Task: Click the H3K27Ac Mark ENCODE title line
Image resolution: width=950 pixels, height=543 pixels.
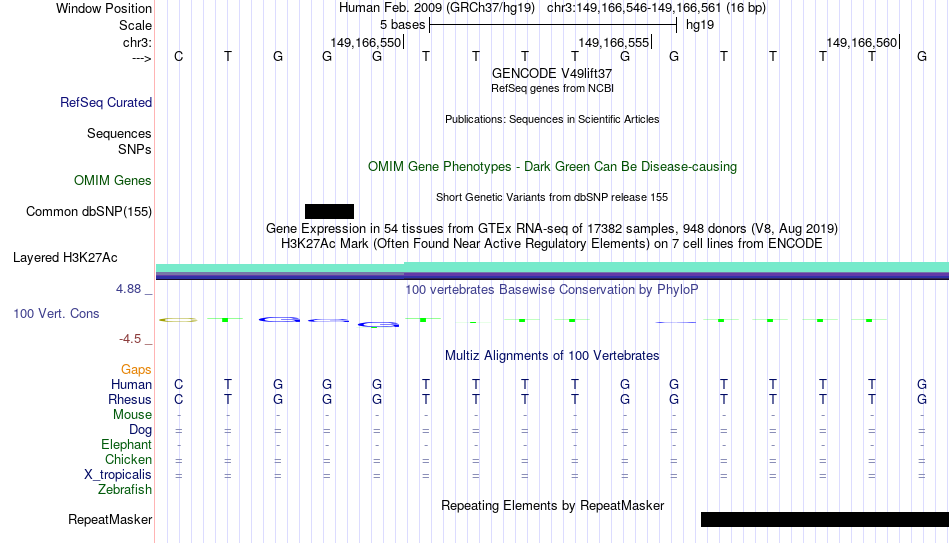Action: click(552, 244)
